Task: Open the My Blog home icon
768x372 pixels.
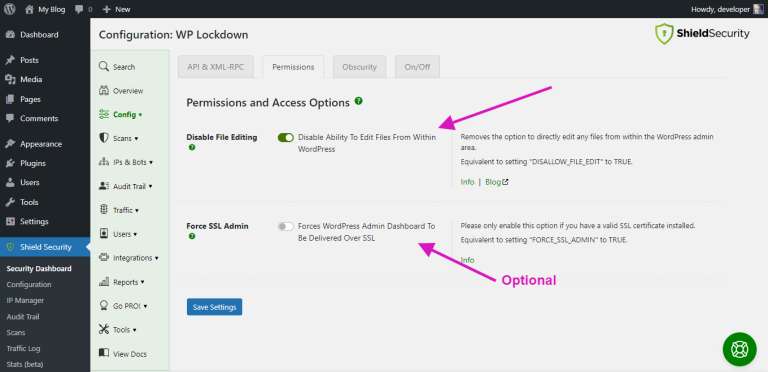Action: coord(29,9)
